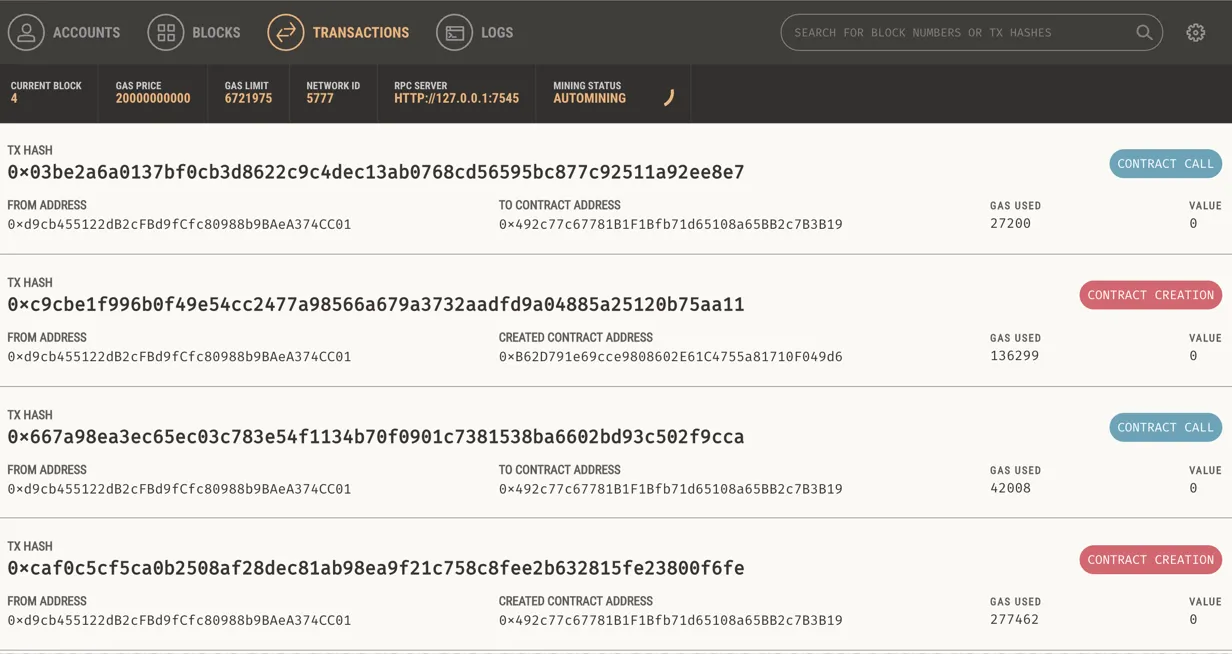Image resolution: width=1232 pixels, height=654 pixels.
Task: Open transaction hash 0x667a98ea3ec65ec0
Action: [x=376, y=436]
